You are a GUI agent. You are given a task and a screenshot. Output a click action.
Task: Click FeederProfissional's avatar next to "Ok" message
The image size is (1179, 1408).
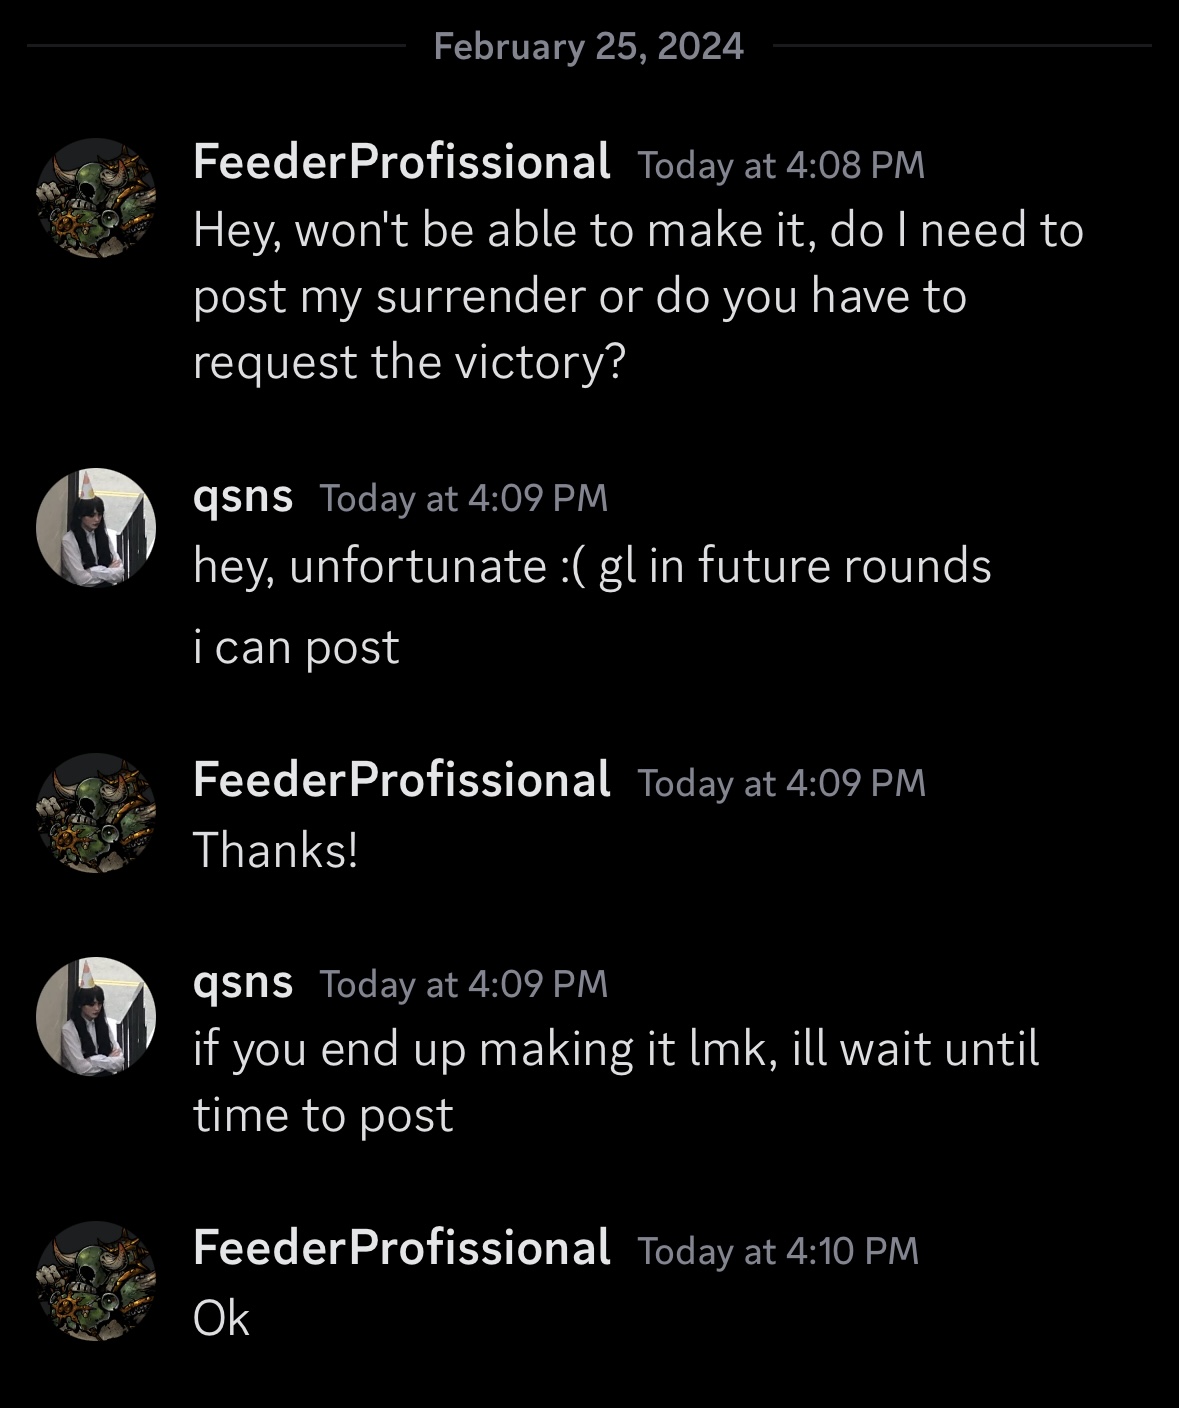(96, 1281)
